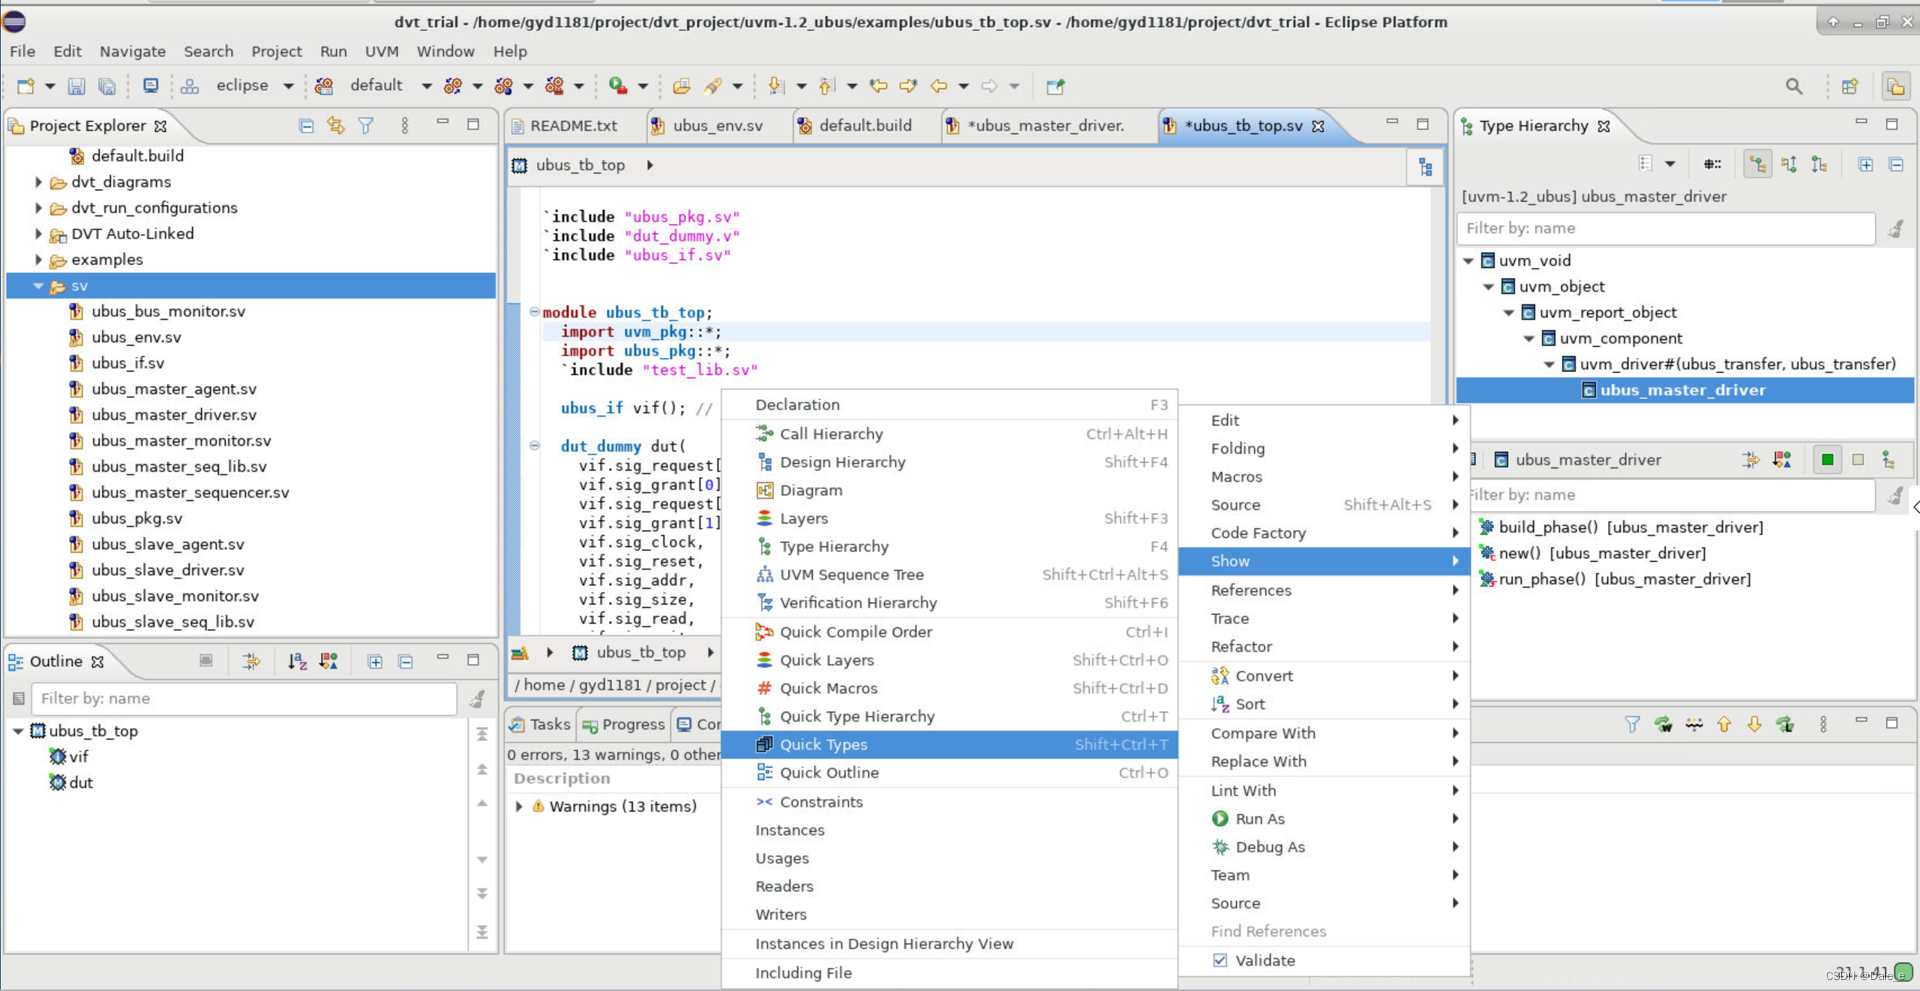Click the Save toolbar icon
1920x991 pixels.
(76, 86)
